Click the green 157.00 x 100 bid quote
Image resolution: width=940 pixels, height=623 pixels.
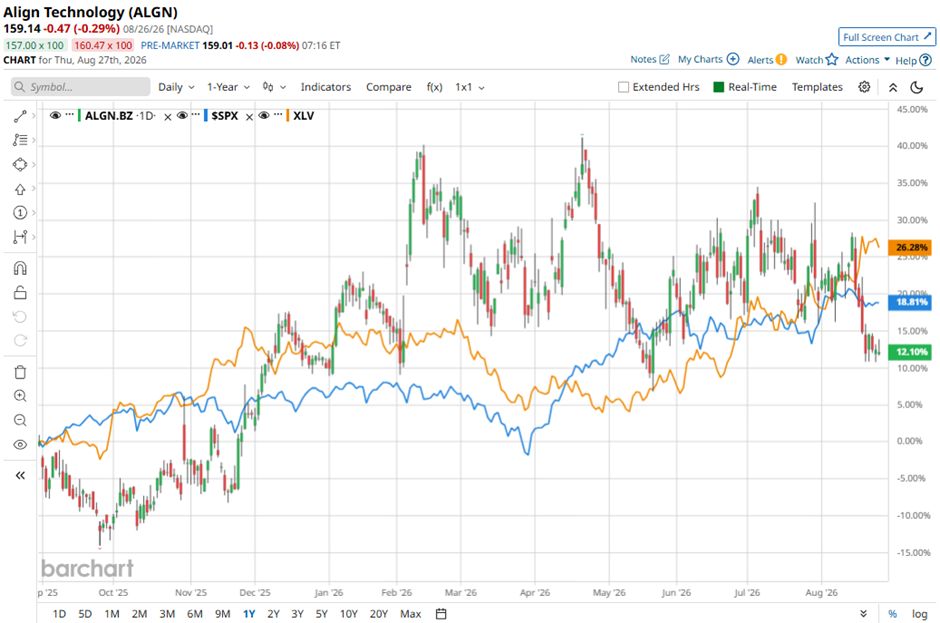(x=35, y=45)
